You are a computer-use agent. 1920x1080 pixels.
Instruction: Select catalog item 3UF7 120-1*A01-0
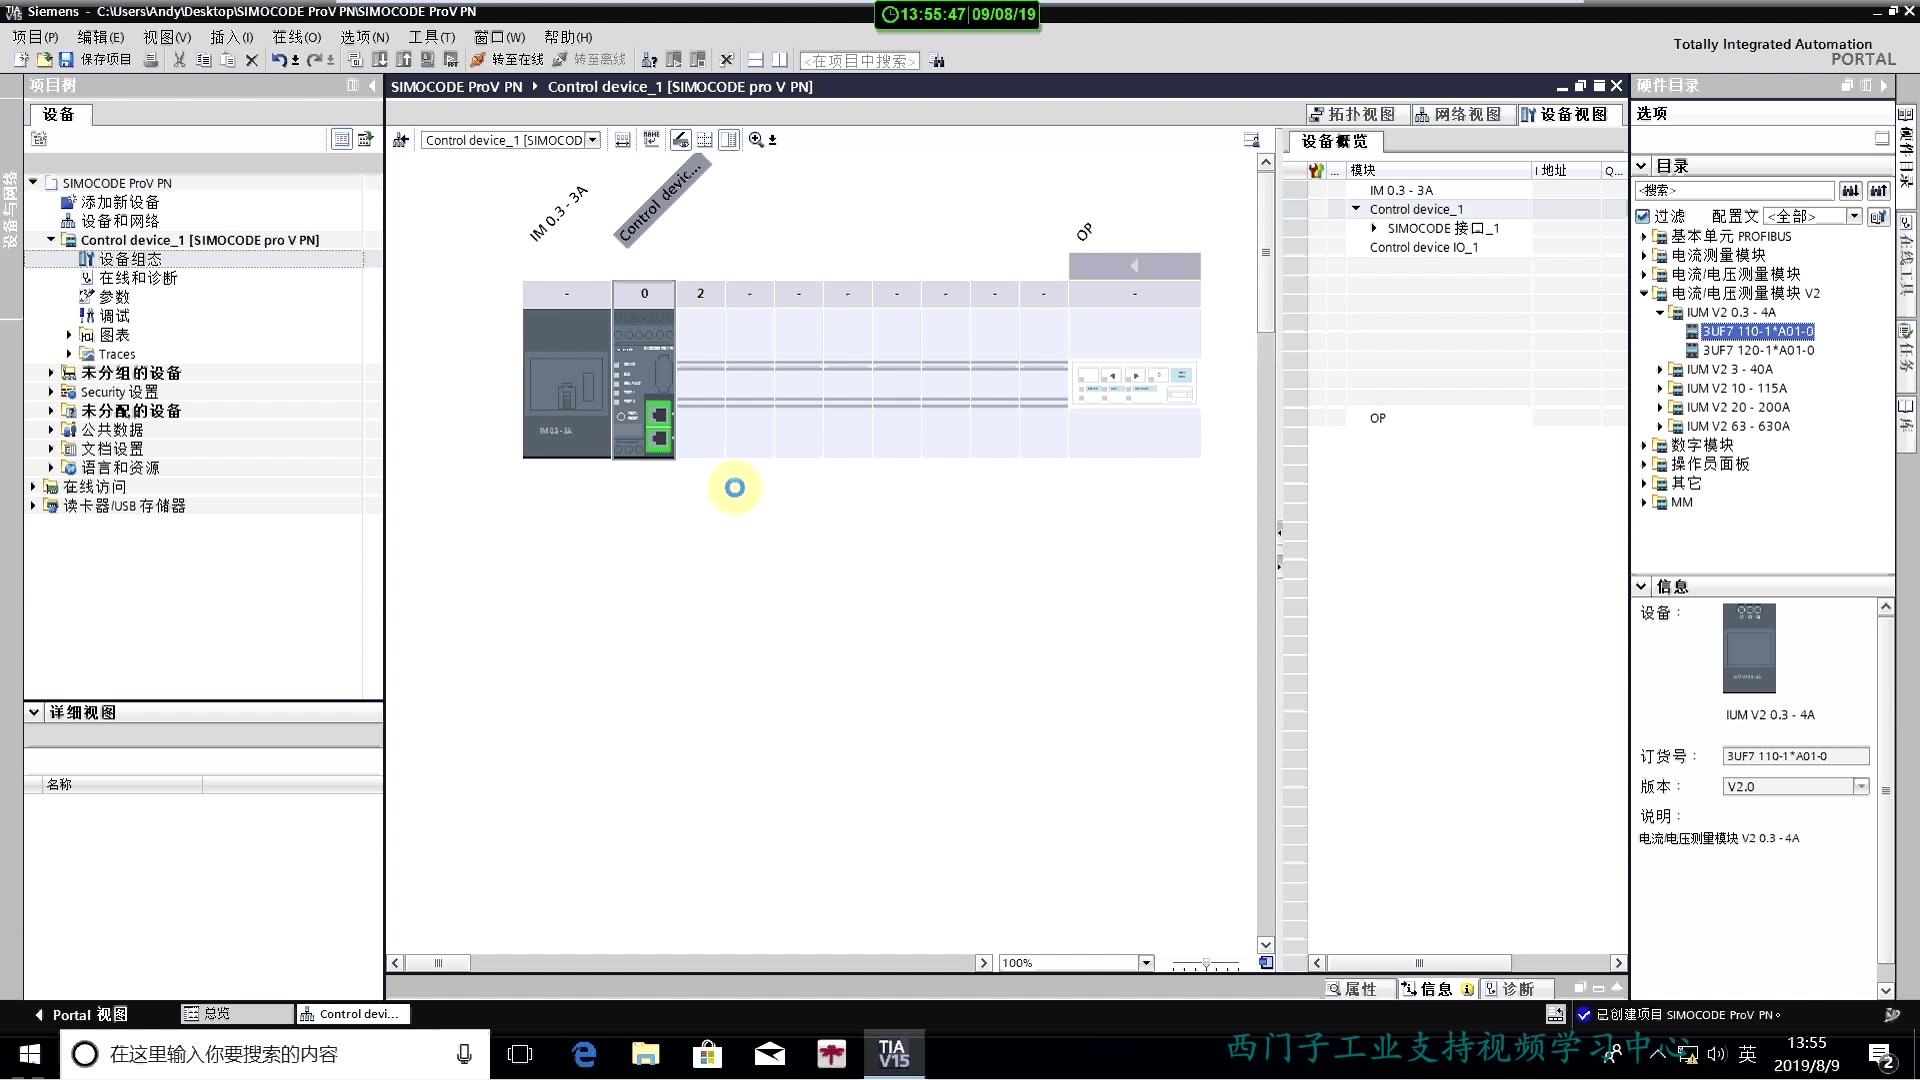1758,351
